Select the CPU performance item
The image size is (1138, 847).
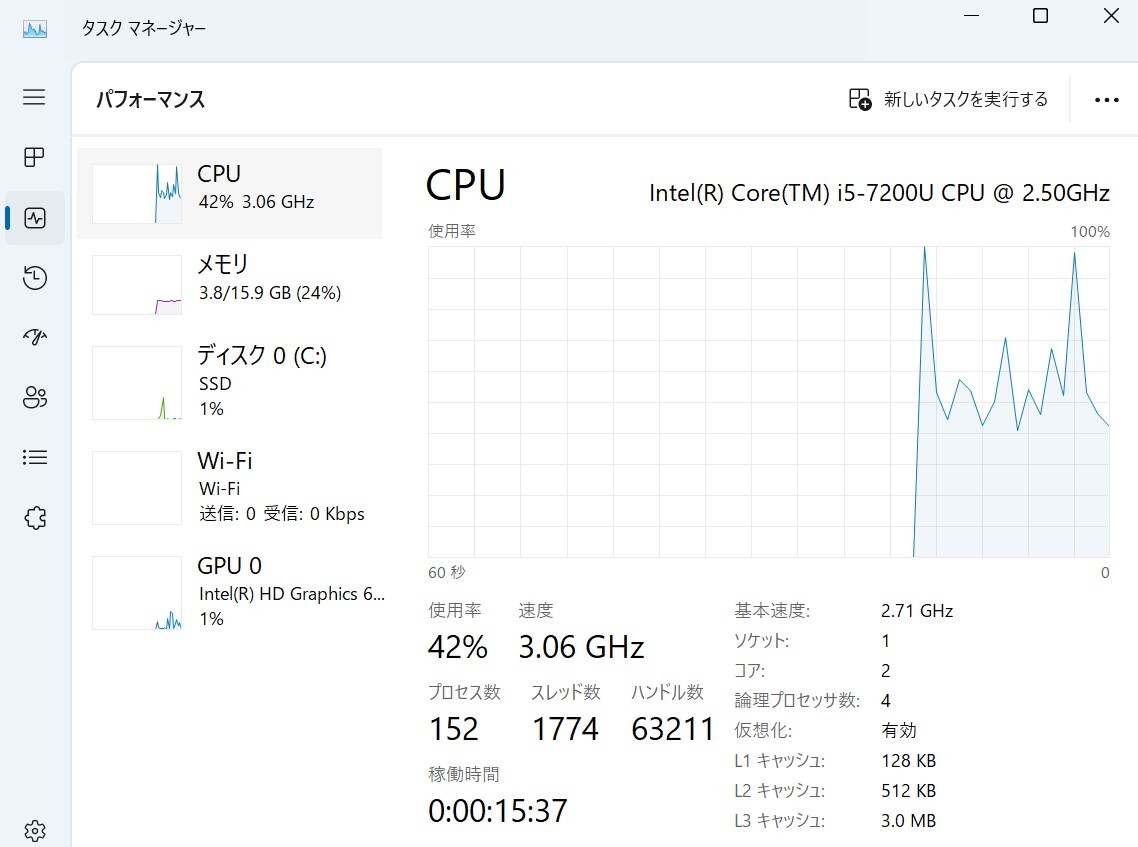pos(230,193)
